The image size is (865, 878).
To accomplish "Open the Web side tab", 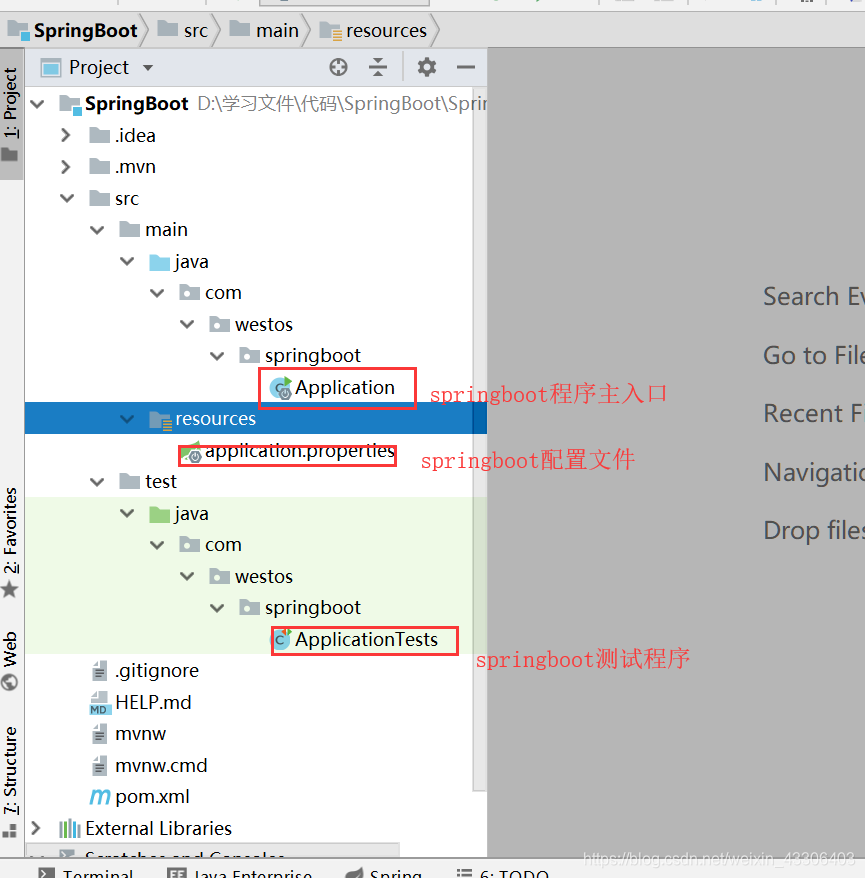I will (x=11, y=661).
